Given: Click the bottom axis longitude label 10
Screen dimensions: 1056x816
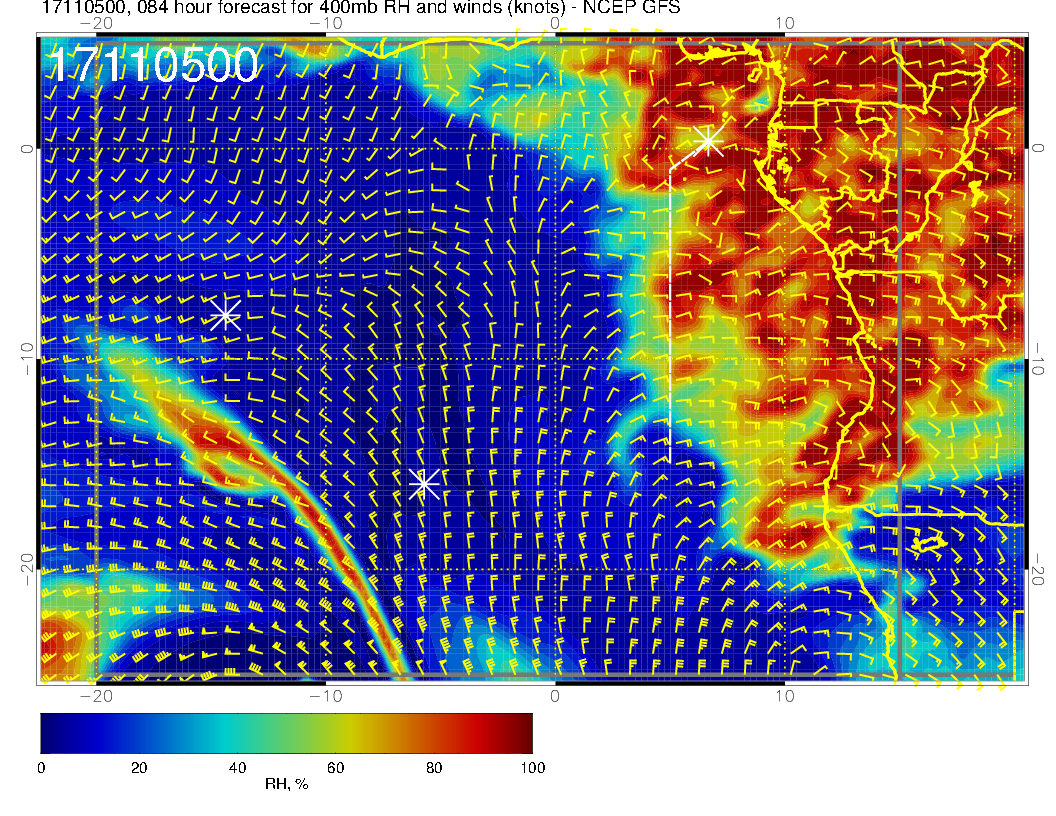Looking at the screenshot, I should pyautogui.click(x=785, y=695).
